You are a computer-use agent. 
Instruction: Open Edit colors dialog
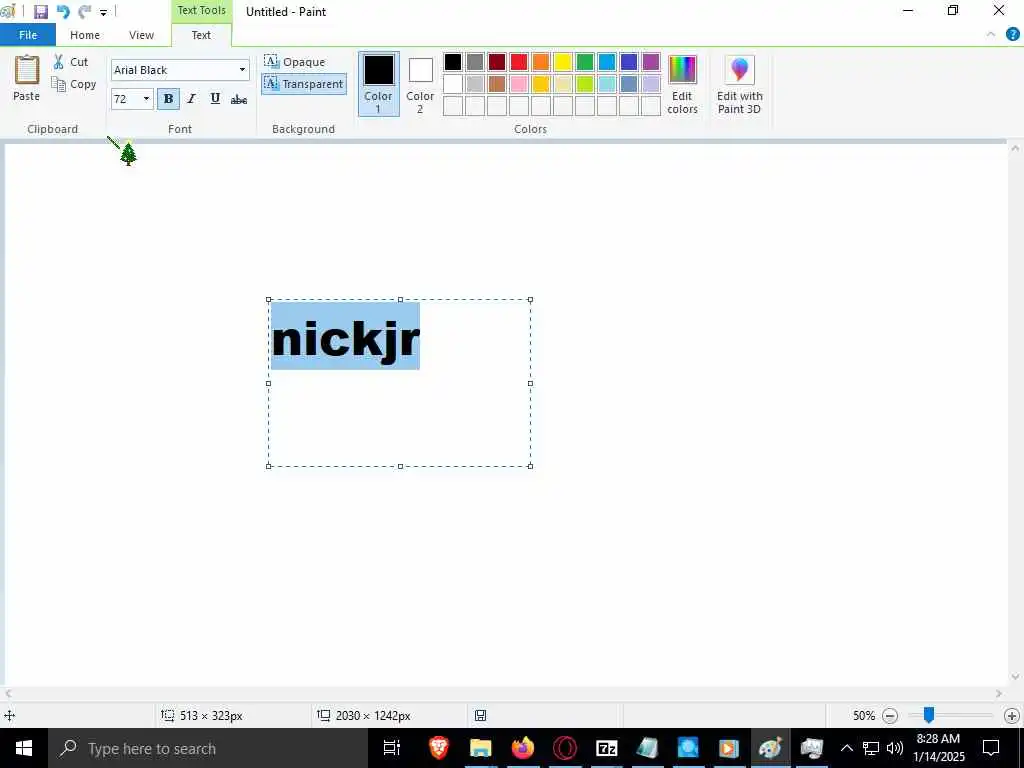point(682,84)
